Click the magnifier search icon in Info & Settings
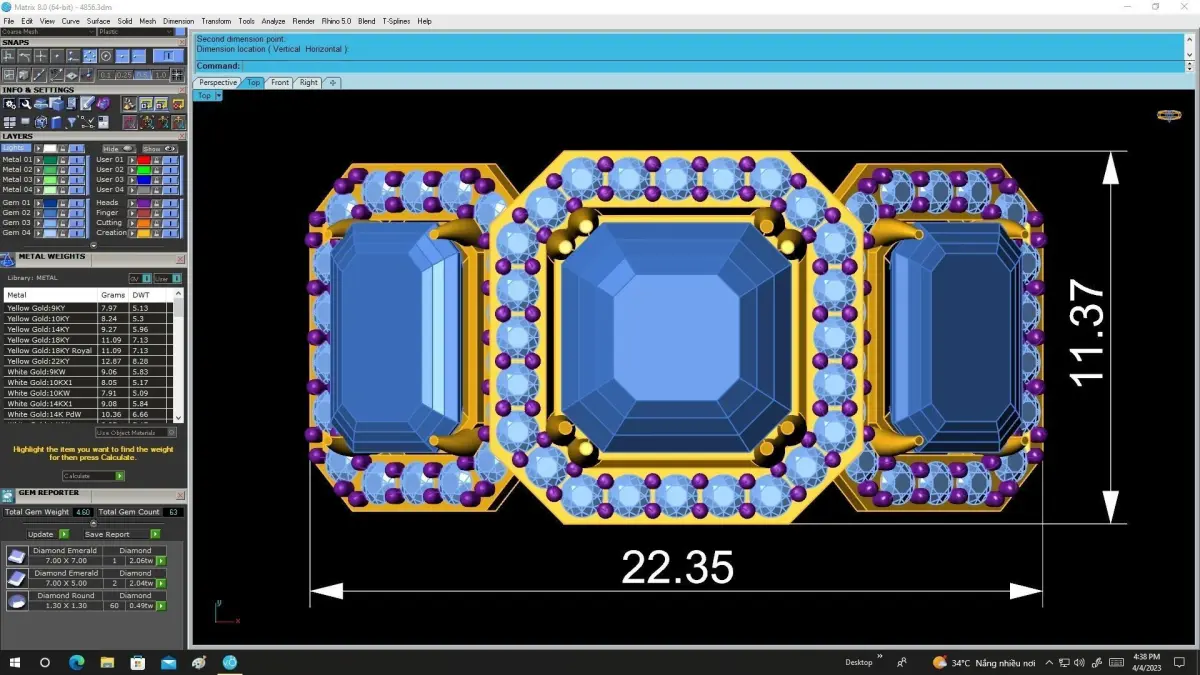This screenshot has height=675, width=1200. pyautogui.click(x=25, y=104)
